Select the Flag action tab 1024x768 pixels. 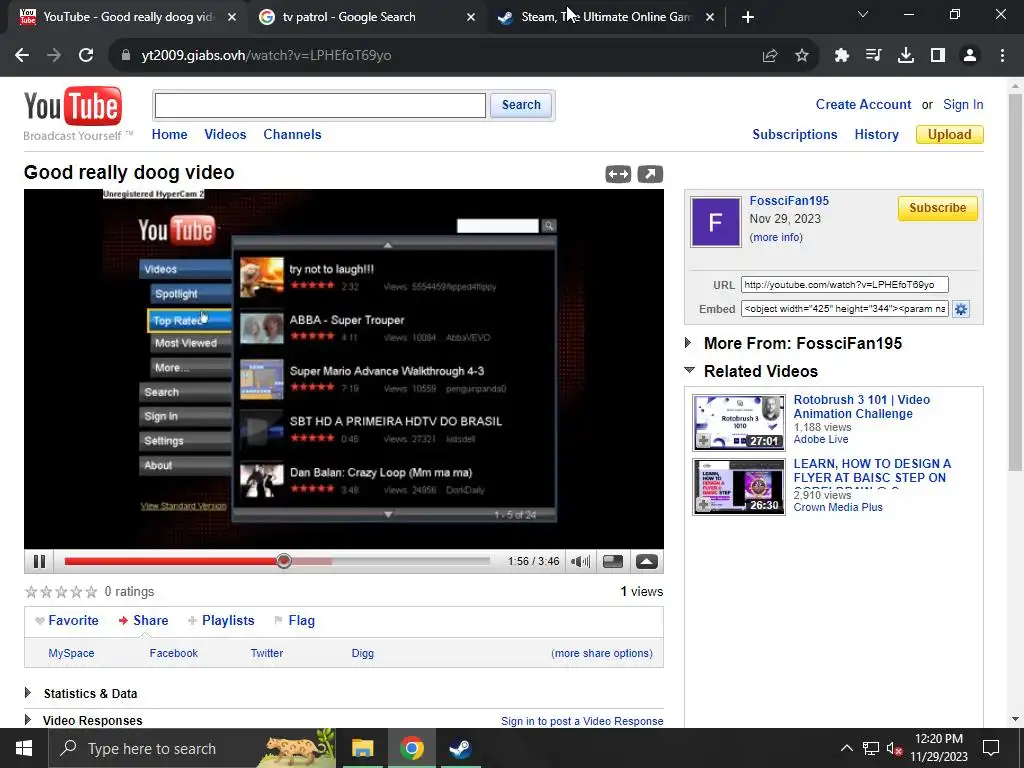pyautogui.click(x=294, y=620)
